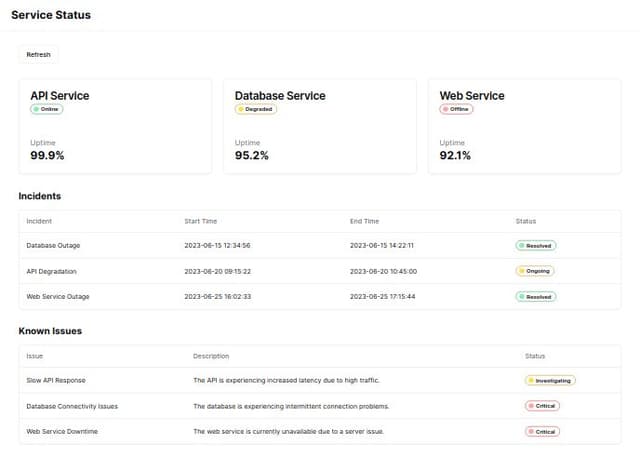This screenshot has width=640, height=460.
Task: Select the API Degradation incident name
Action: click(x=52, y=271)
